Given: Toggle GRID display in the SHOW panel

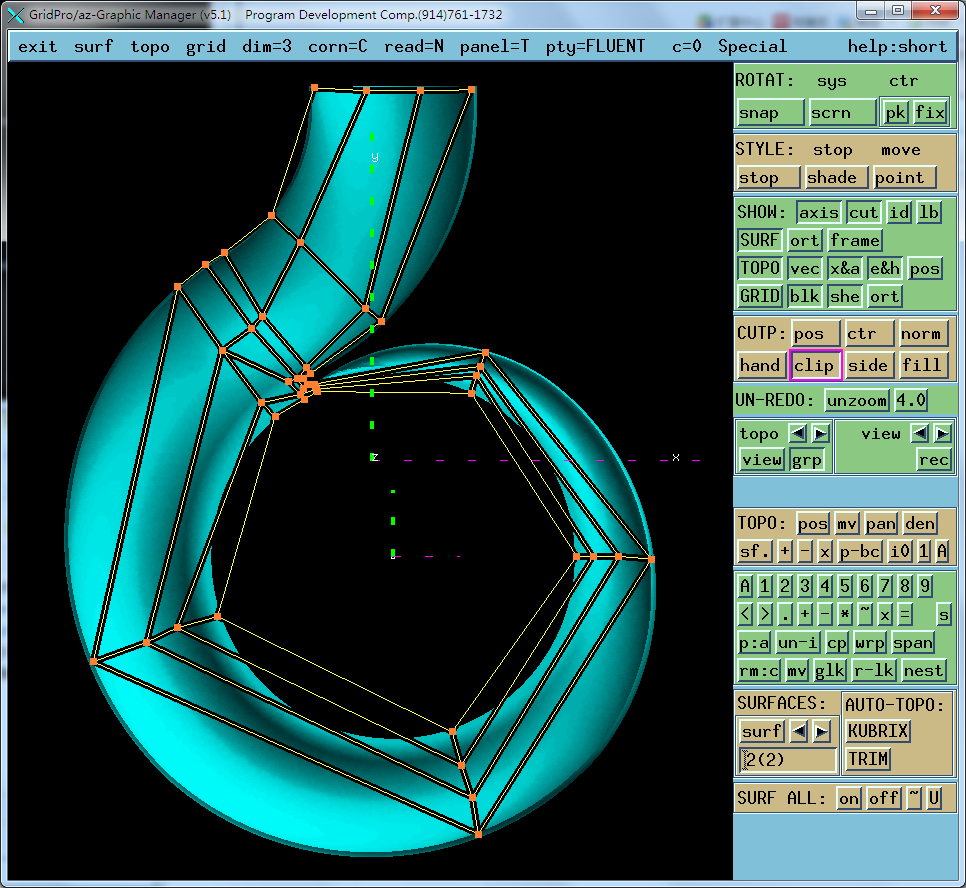Looking at the screenshot, I should 759,296.
